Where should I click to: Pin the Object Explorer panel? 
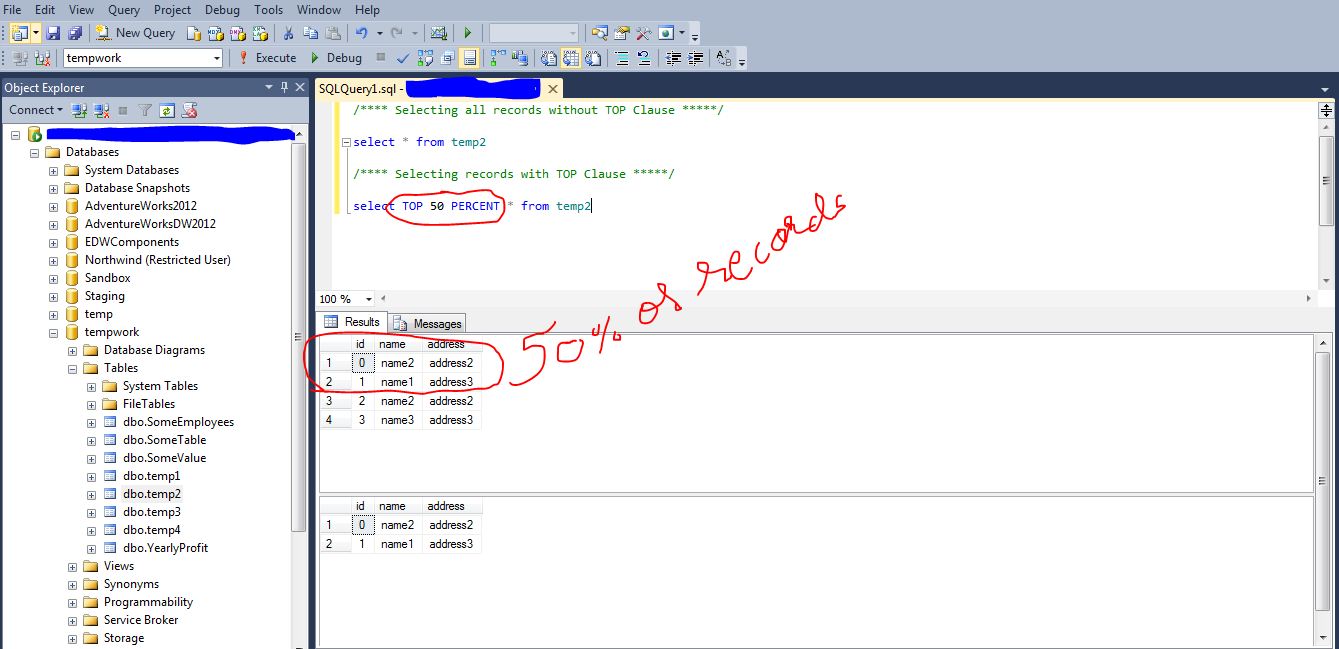[x=284, y=88]
